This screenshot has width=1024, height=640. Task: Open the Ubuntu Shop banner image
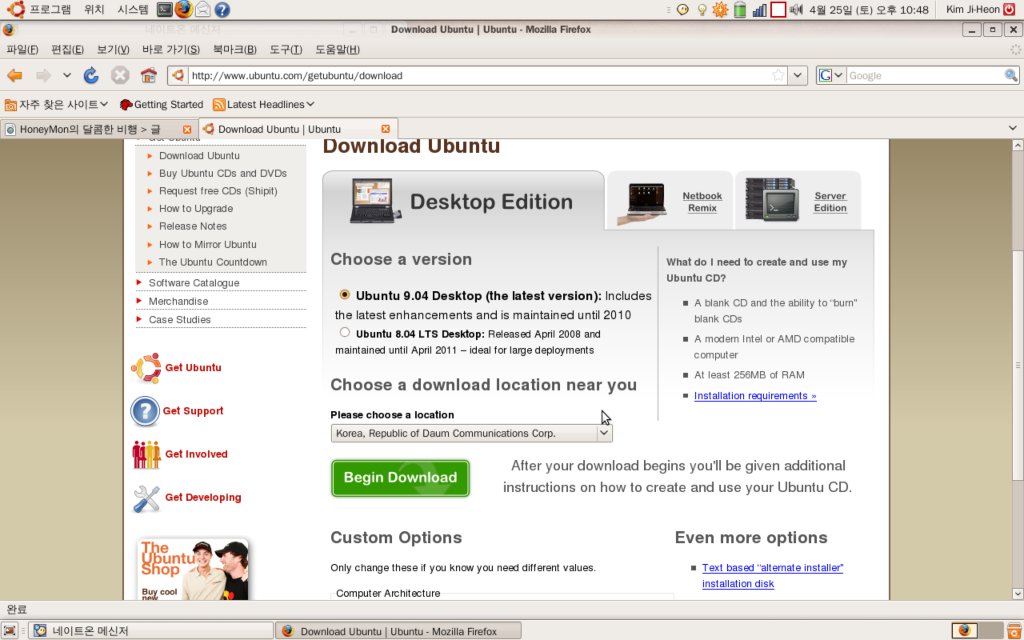point(193,569)
